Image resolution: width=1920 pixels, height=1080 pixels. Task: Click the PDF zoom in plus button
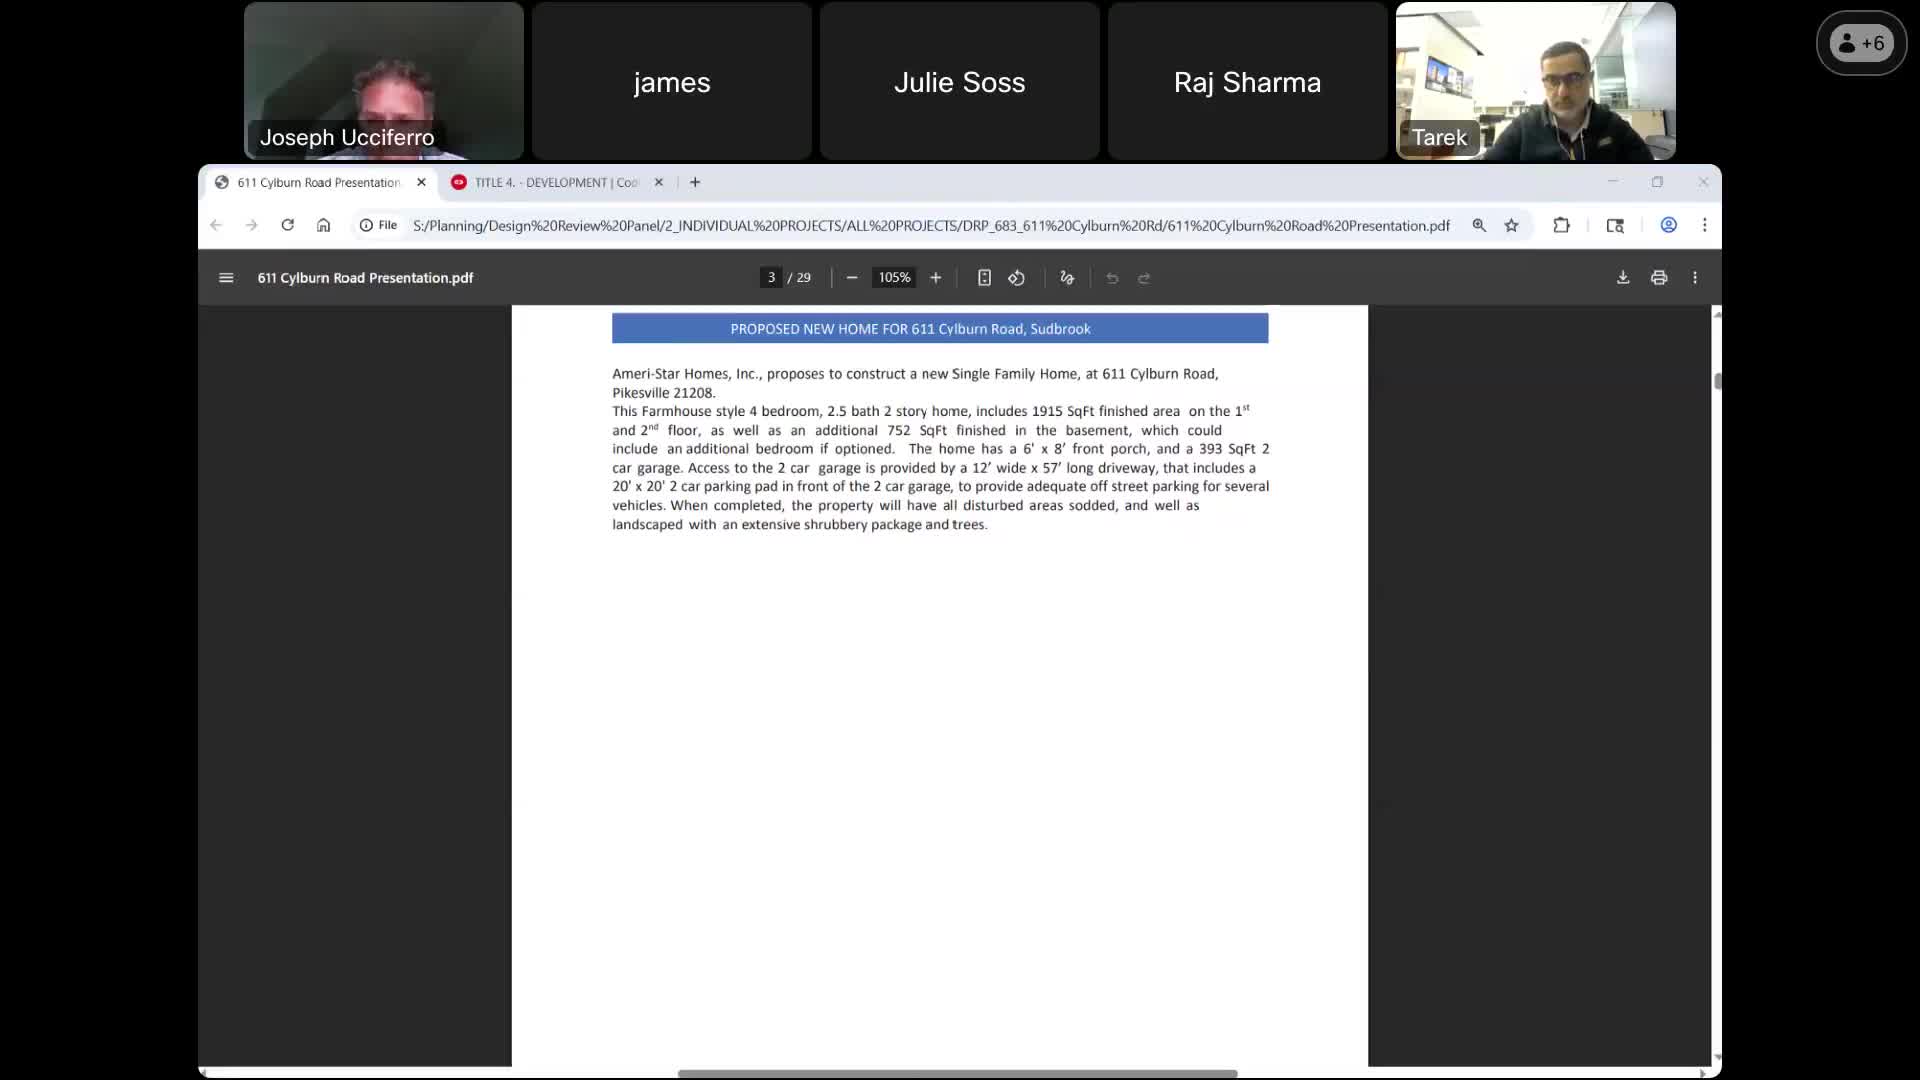[x=936, y=278]
